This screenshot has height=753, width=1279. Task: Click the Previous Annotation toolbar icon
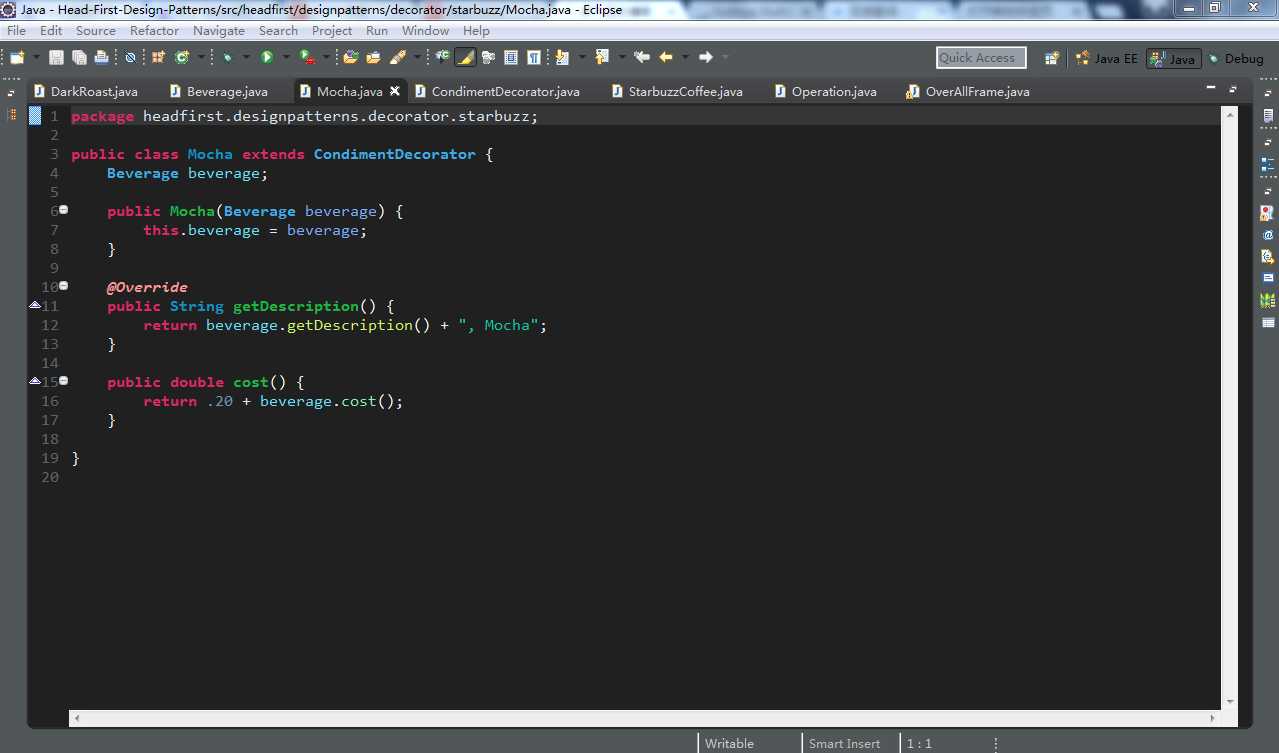(602, 58)
